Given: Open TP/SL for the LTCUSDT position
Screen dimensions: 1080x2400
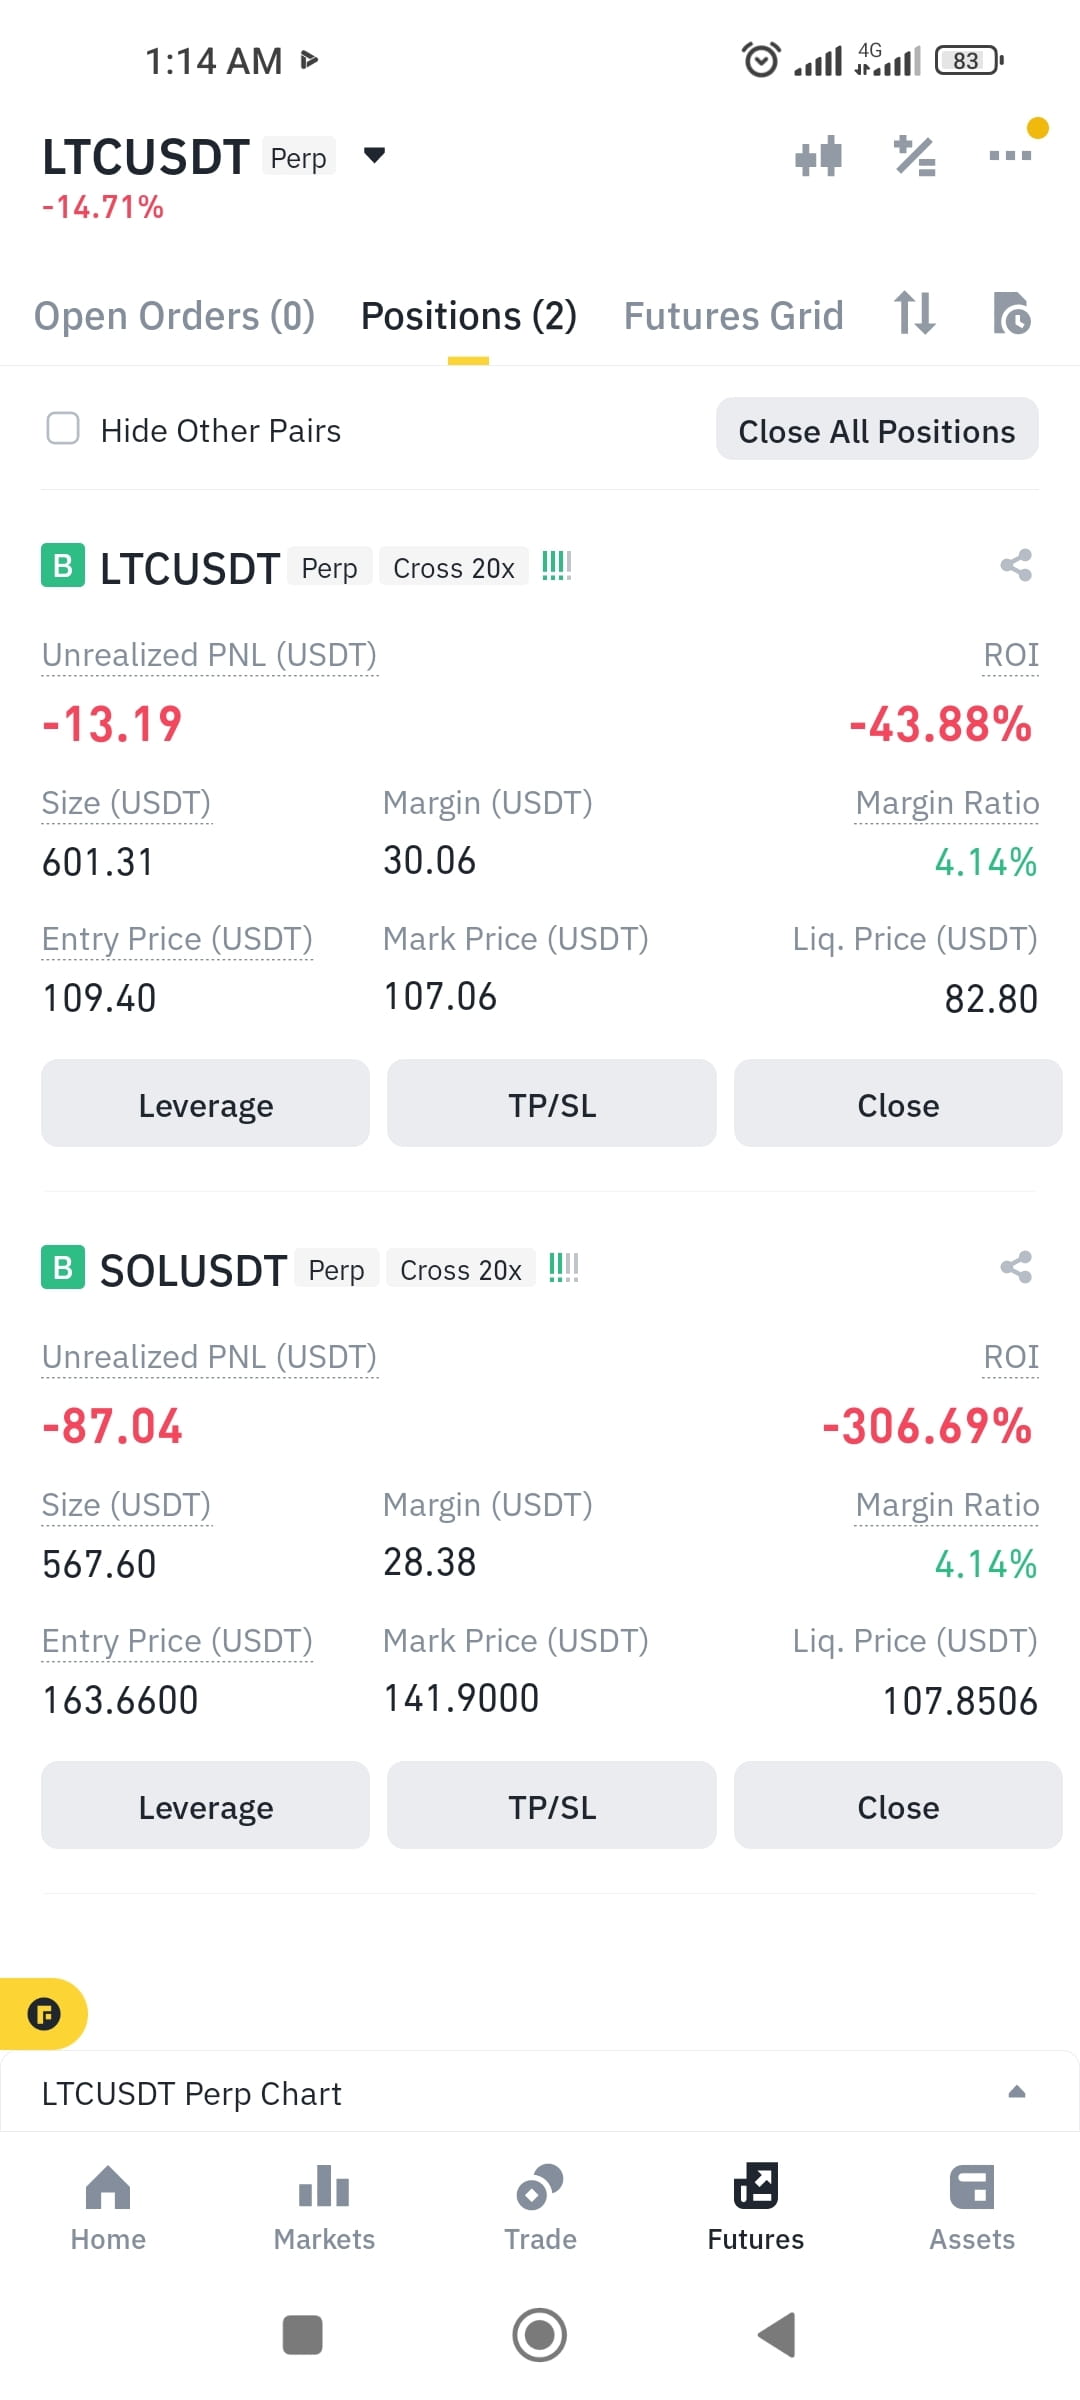Looking at the screenshot, I should coord(552,1104).
